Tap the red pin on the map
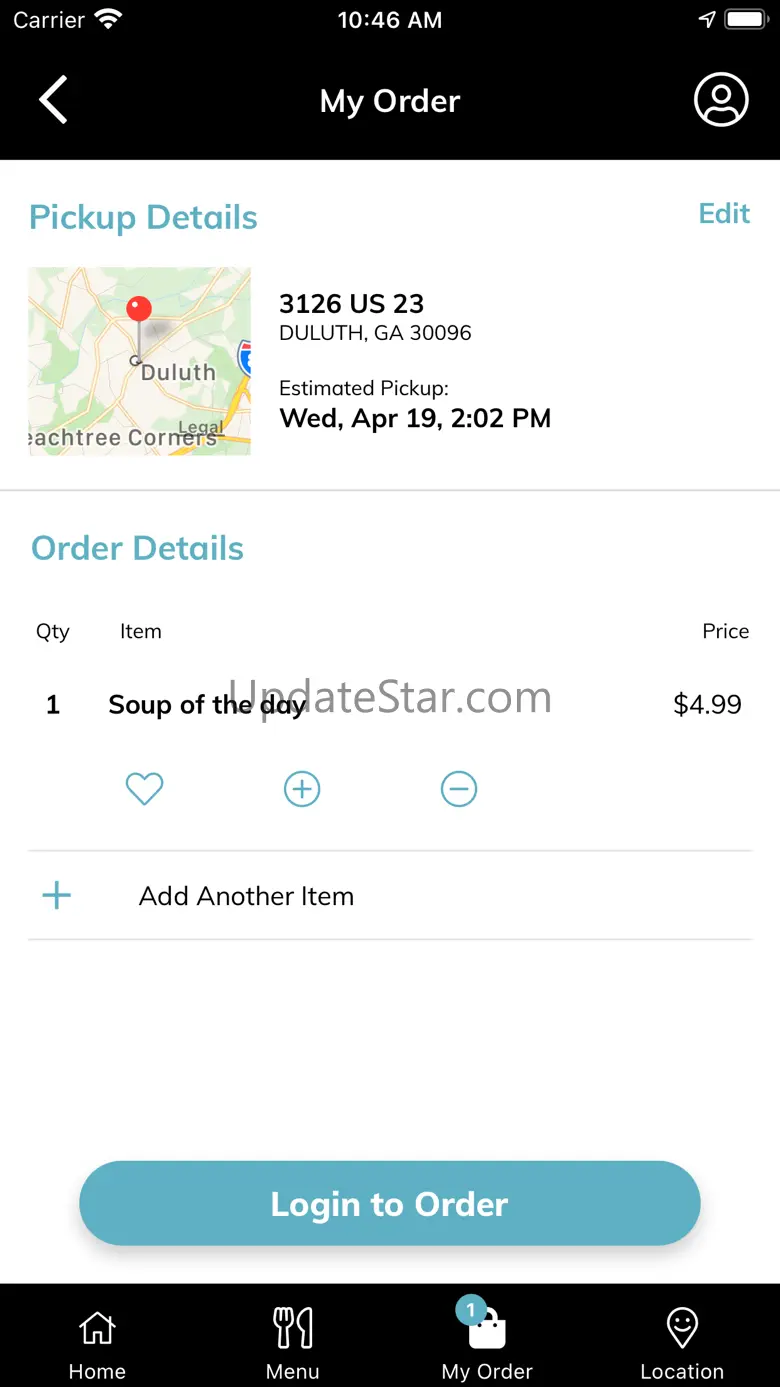The width and height of the screenshot is (780, 1387). pos(139,309)
